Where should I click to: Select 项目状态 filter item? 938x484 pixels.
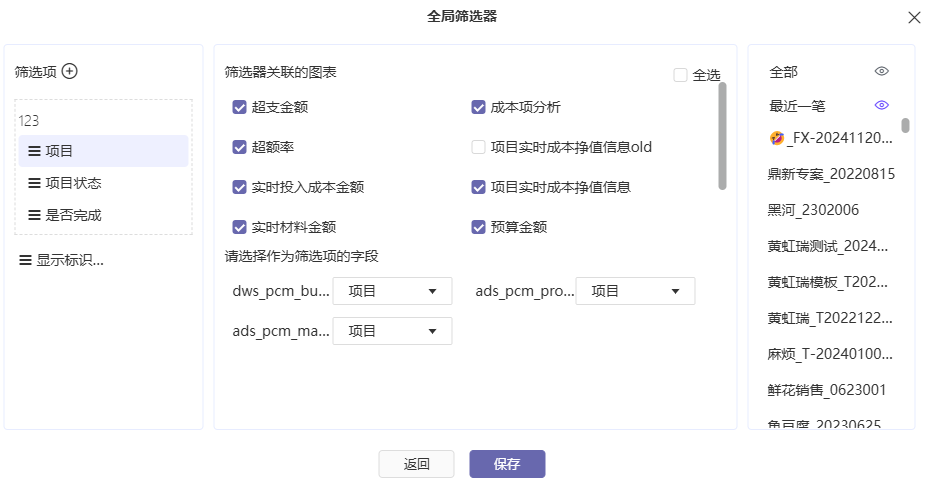click(x=103, y=183)
